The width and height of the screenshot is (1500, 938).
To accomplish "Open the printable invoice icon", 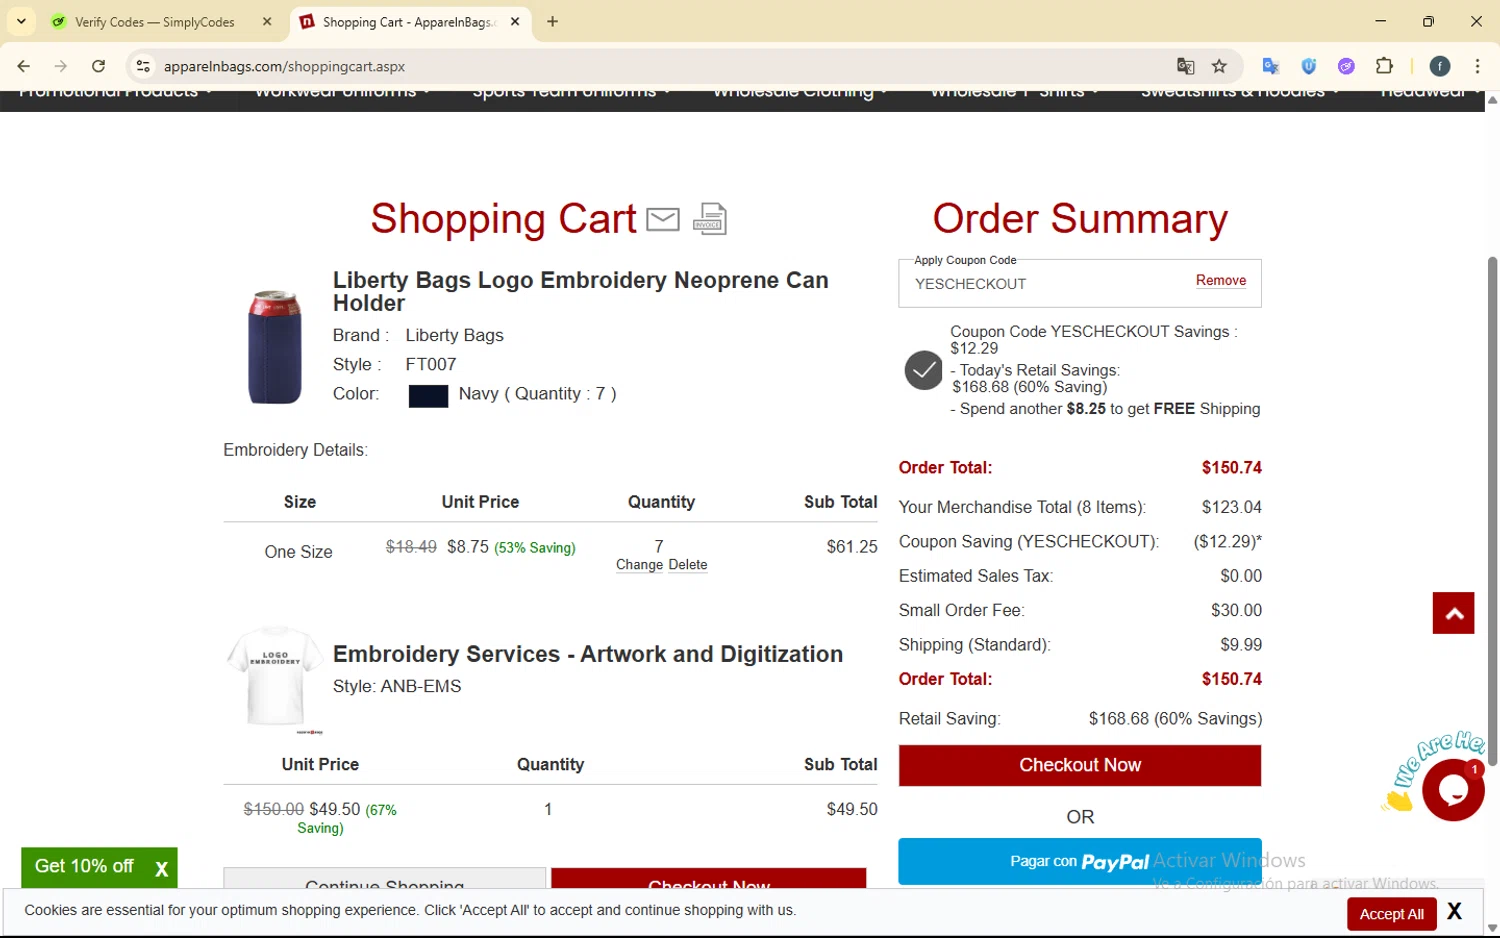I will click(x=710, y=218).
